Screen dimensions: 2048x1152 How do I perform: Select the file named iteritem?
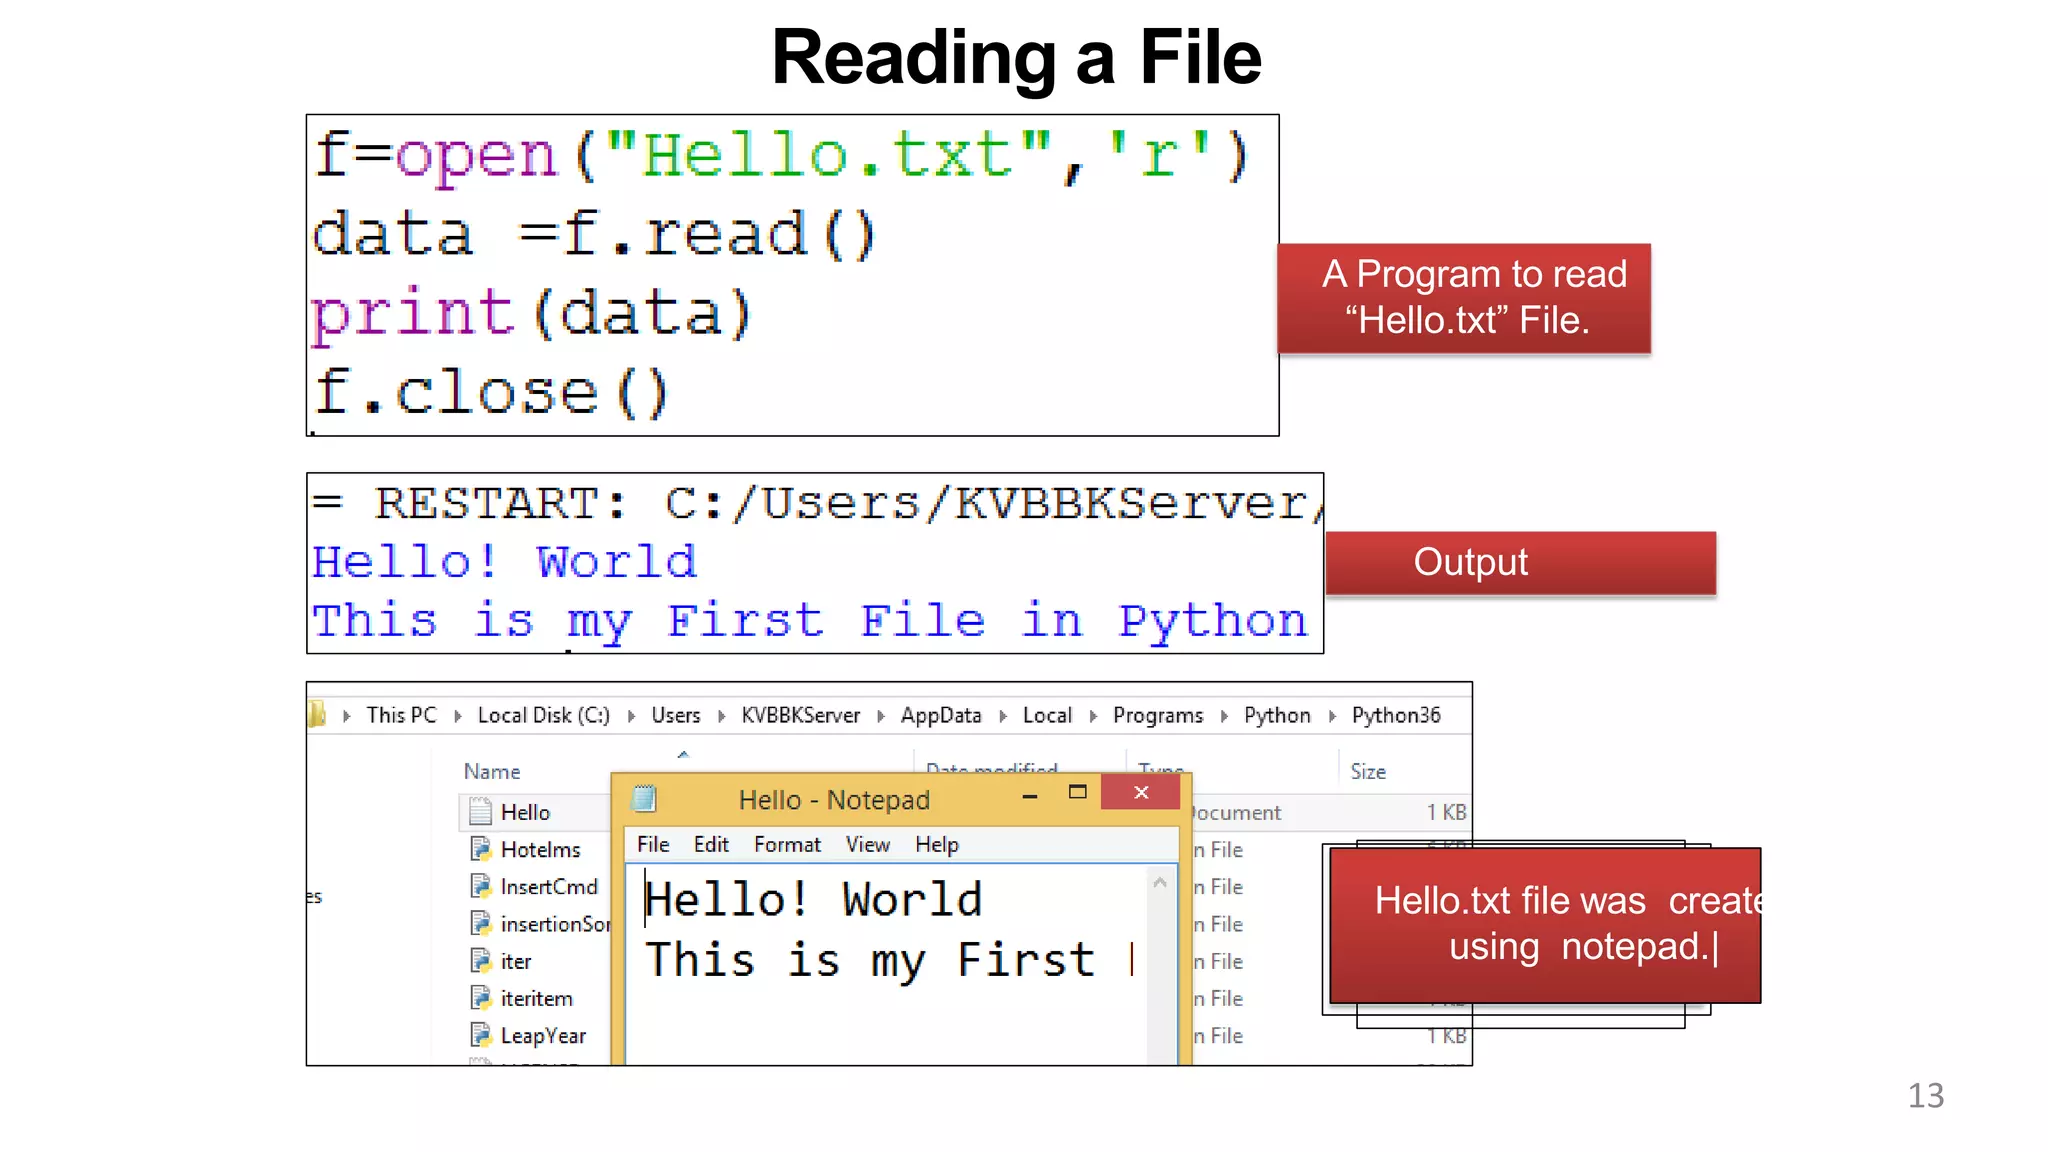tap(537, 998)
